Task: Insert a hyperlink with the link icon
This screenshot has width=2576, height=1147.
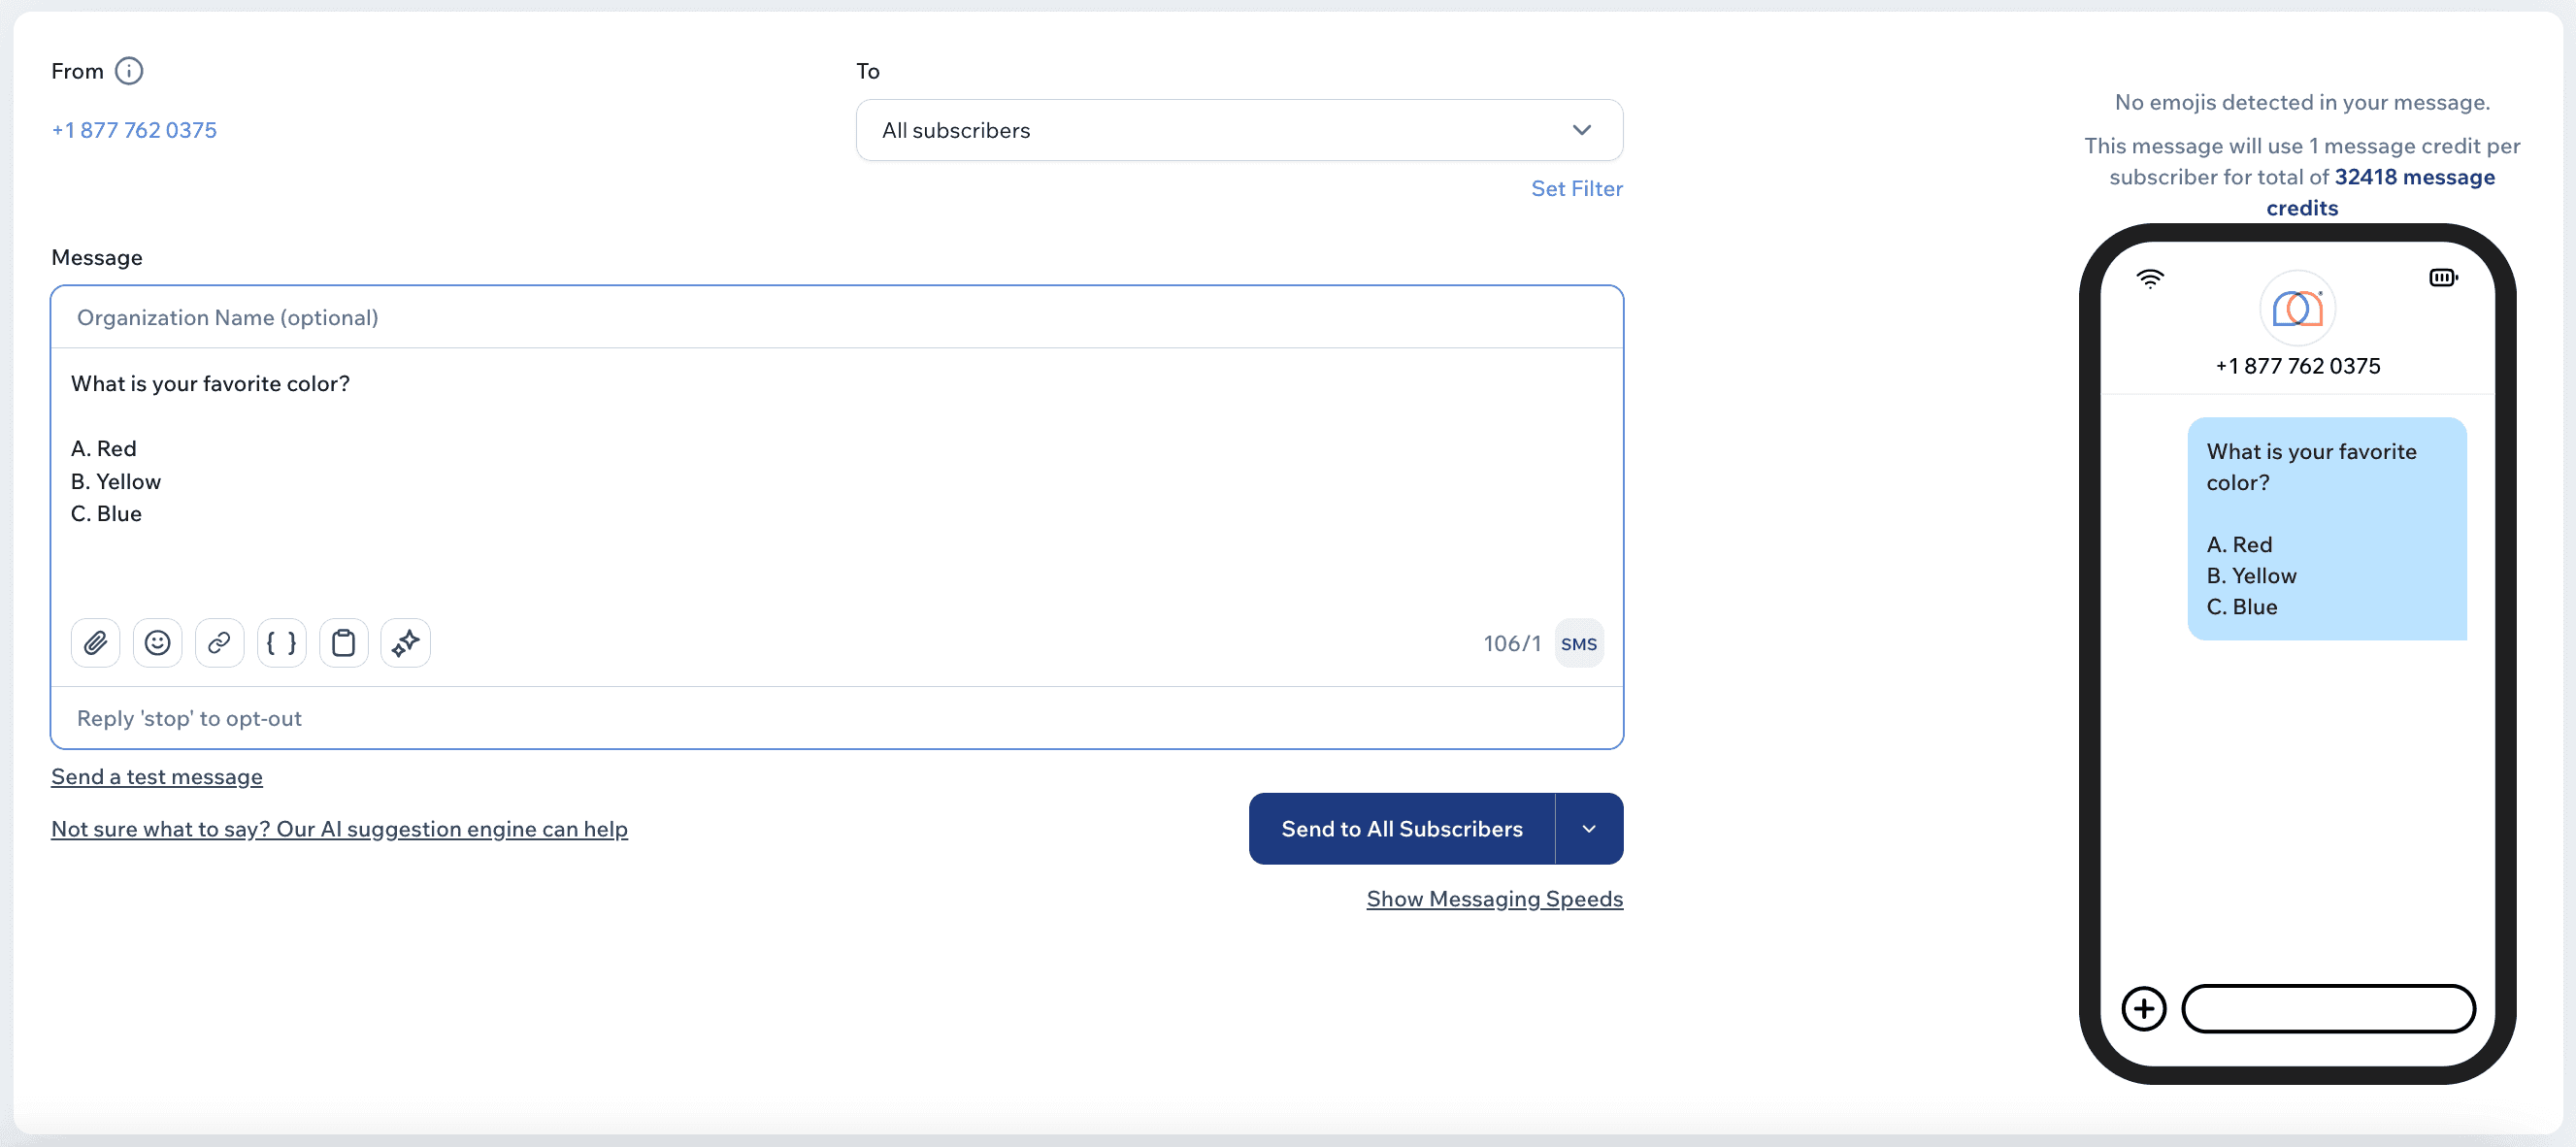Action: coord(220,643)
